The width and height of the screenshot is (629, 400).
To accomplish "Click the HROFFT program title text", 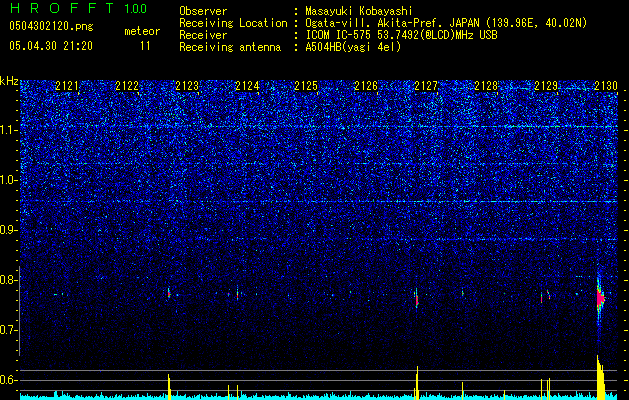I will click(63, 8).
